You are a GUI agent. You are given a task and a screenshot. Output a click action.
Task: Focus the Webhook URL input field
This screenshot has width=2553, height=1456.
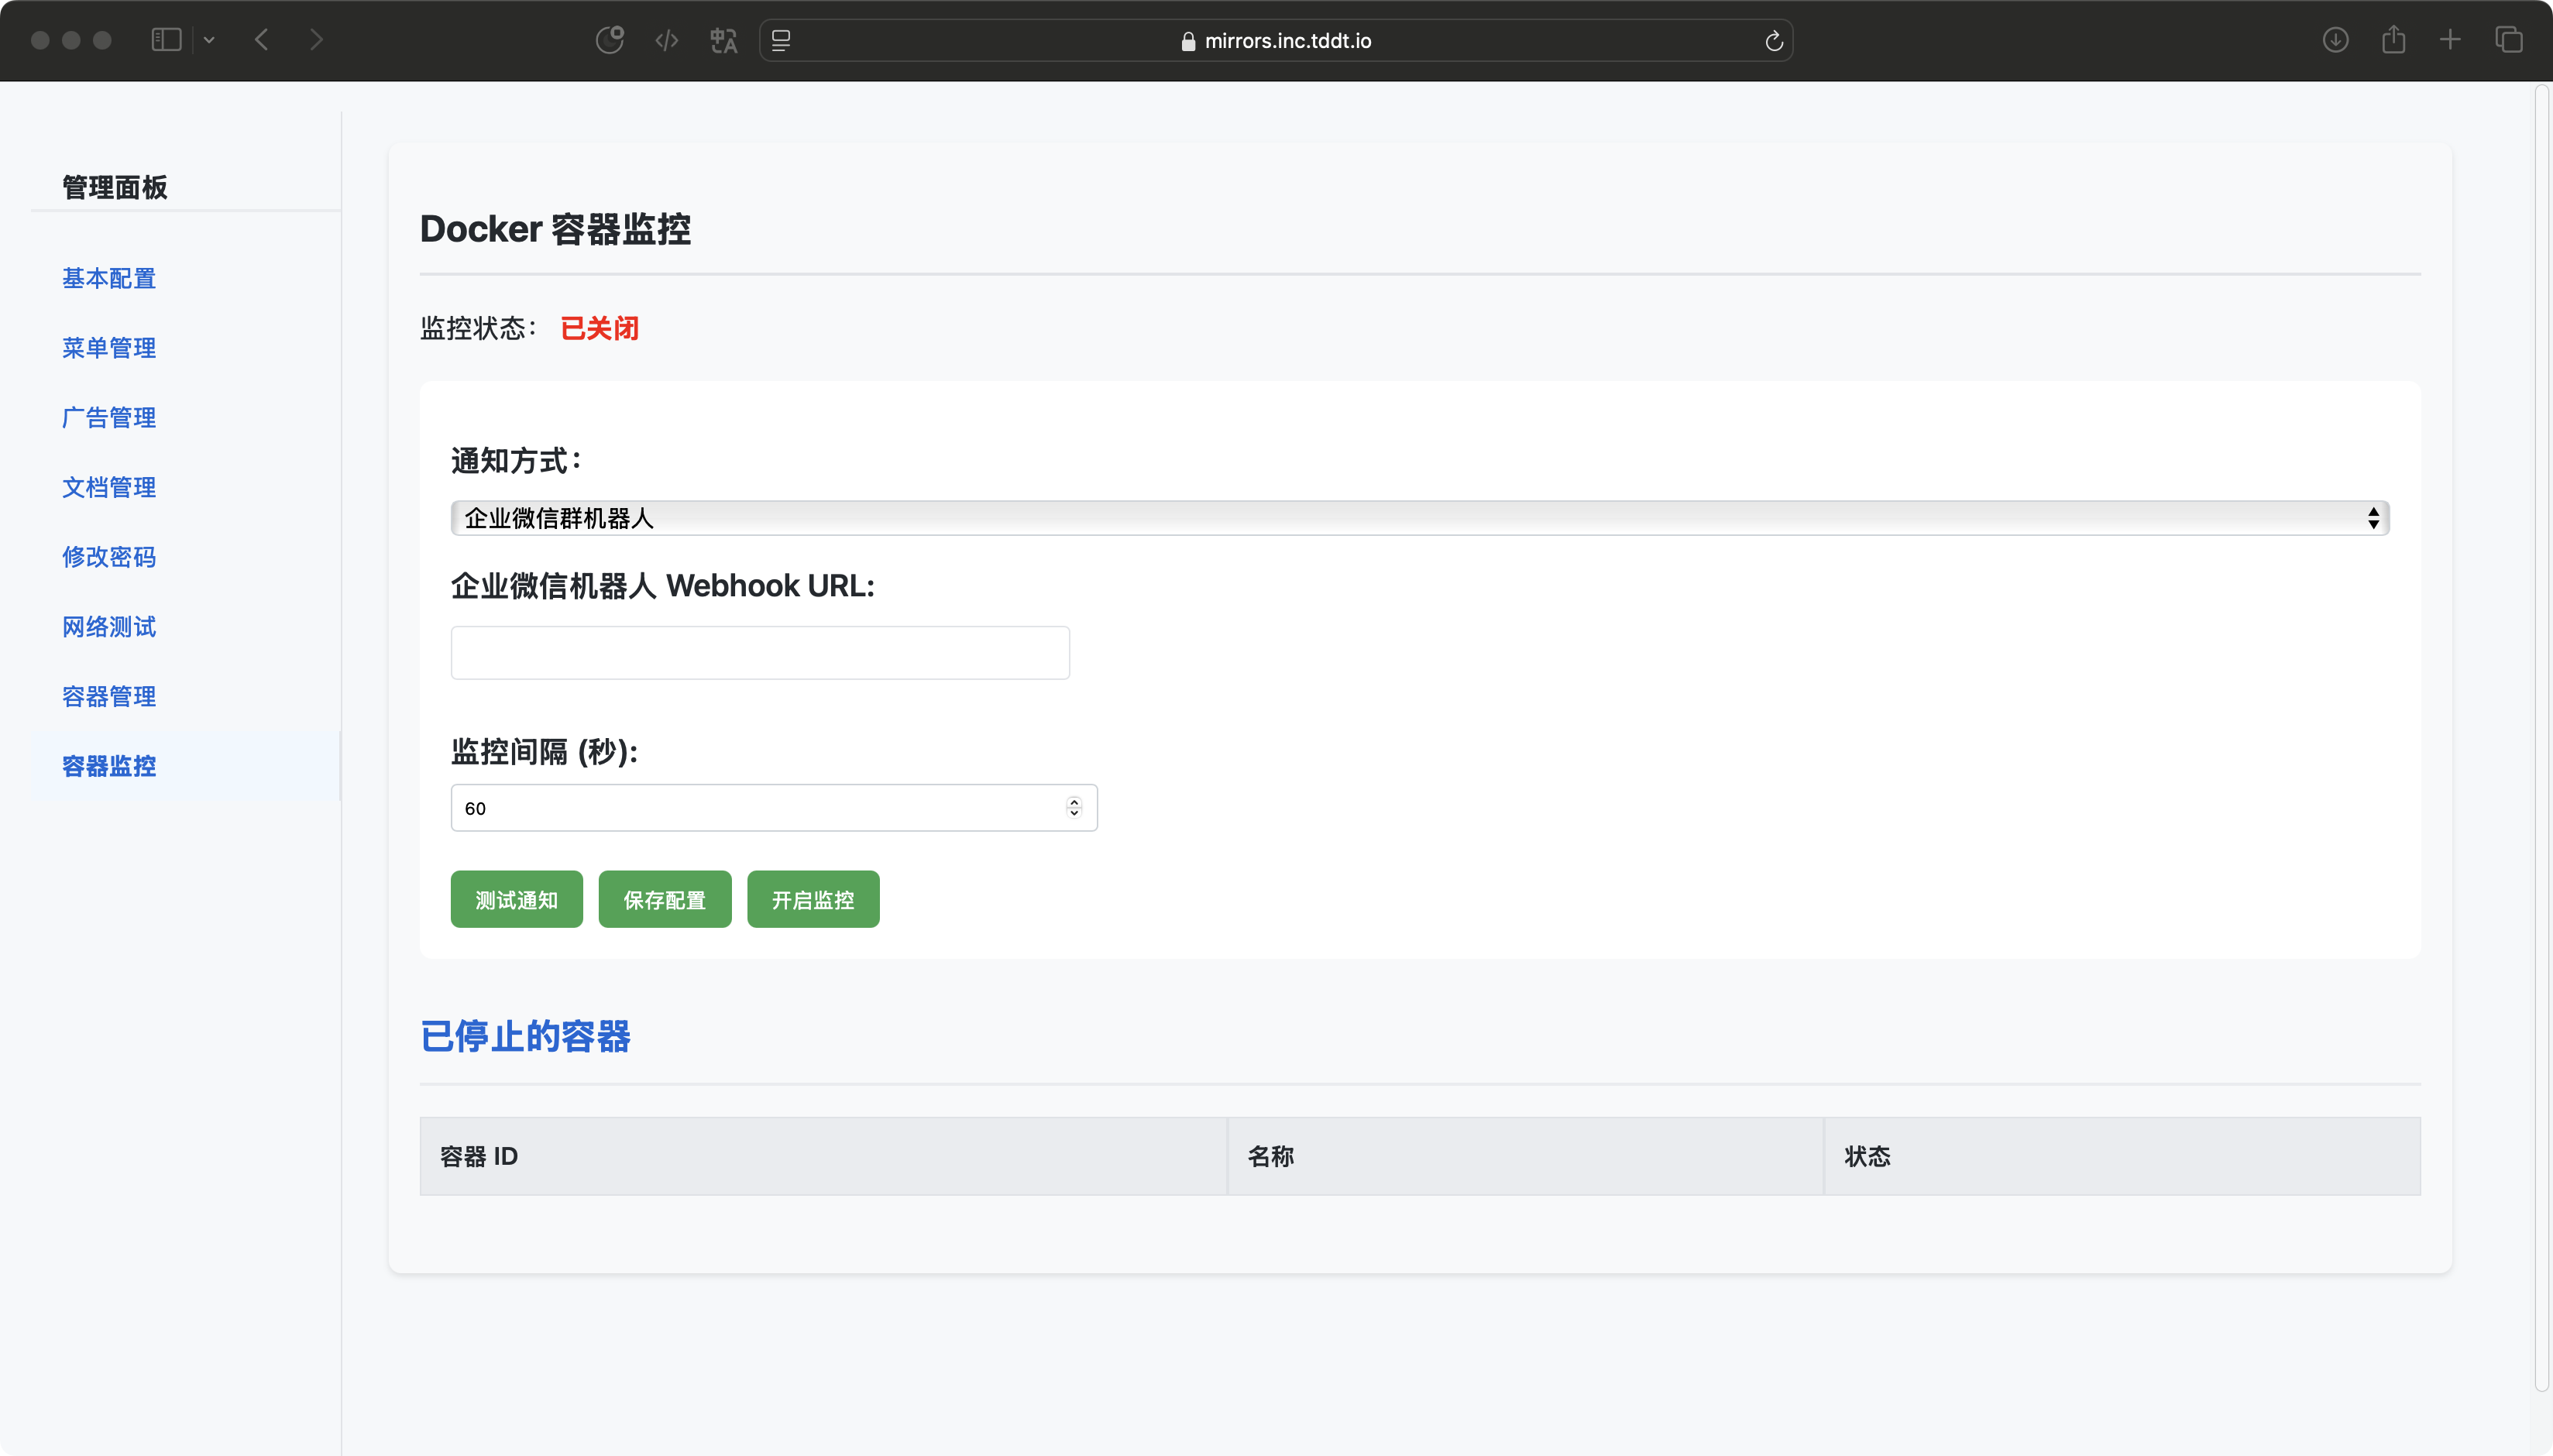(760, 653)
